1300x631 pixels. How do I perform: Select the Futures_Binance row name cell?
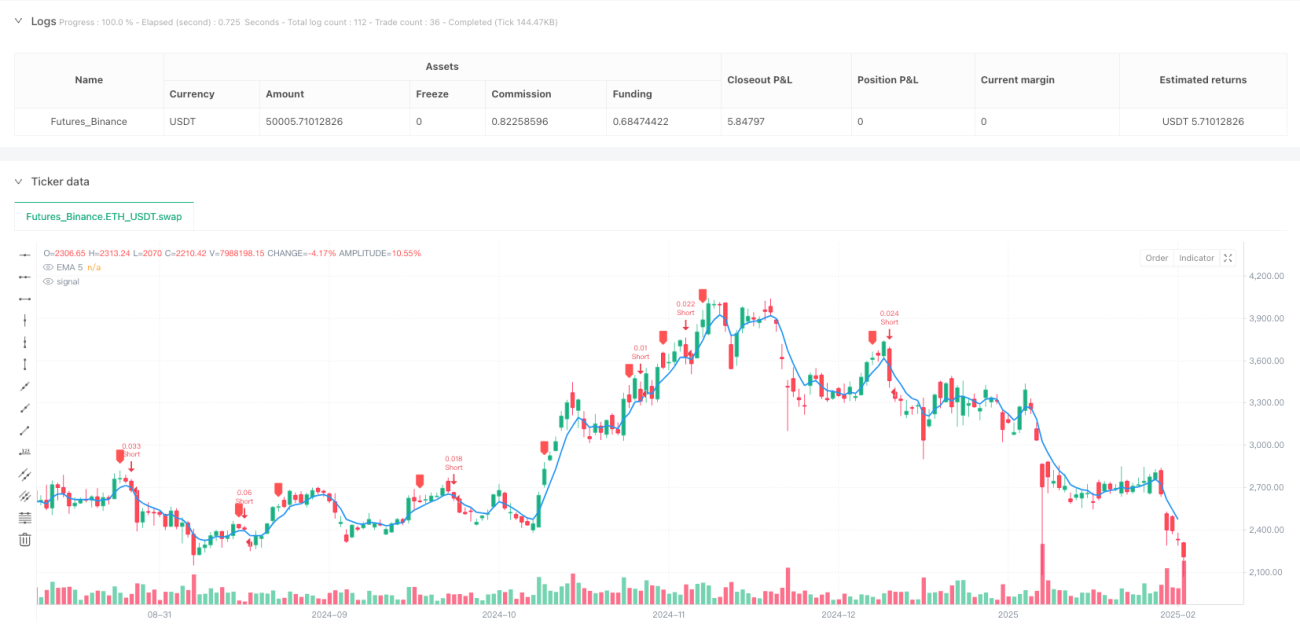89,121
